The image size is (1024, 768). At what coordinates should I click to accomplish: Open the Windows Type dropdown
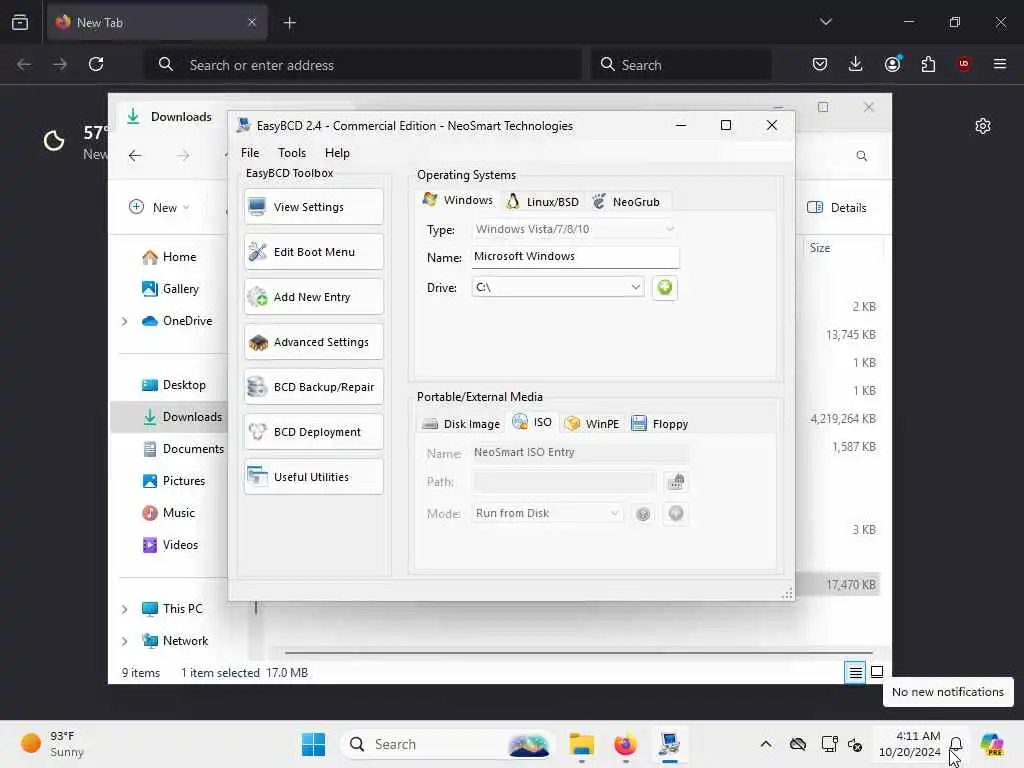click(x=575, y=229)
